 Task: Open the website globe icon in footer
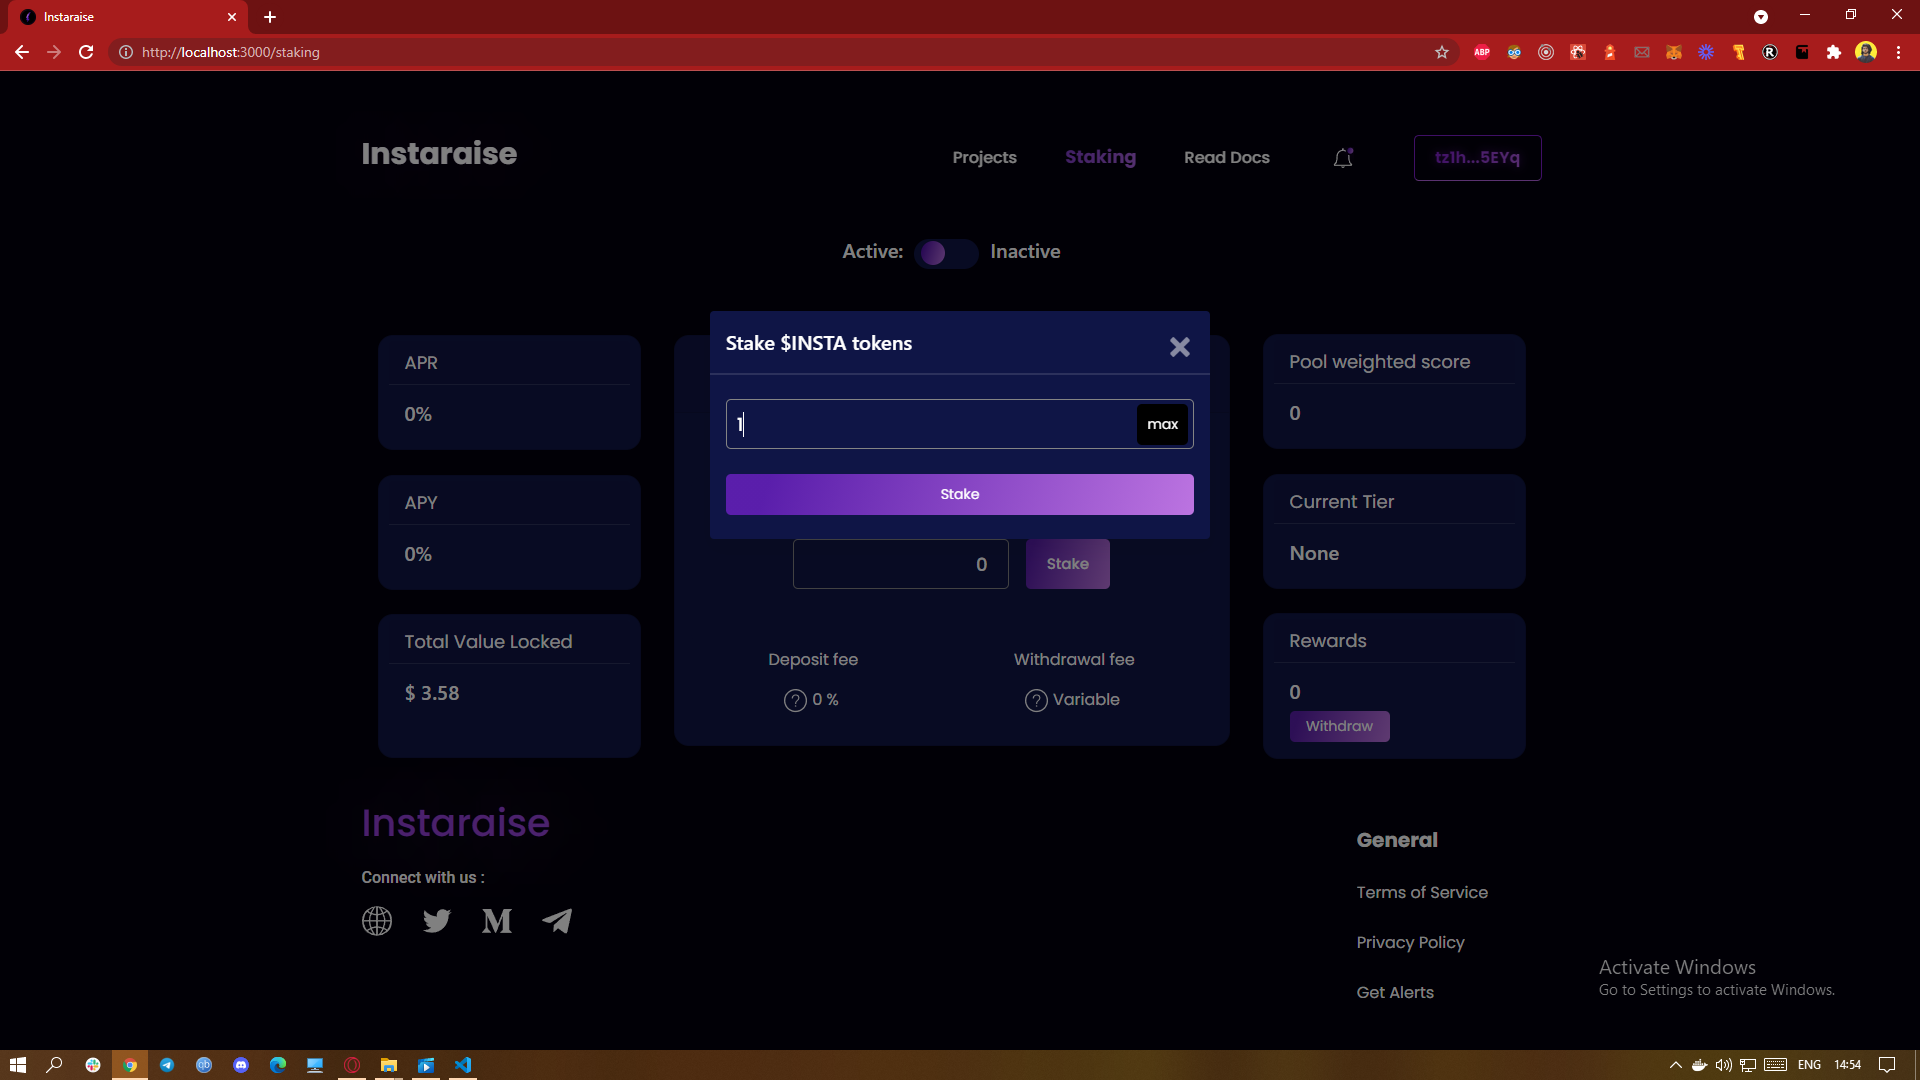tap(377, 921)
